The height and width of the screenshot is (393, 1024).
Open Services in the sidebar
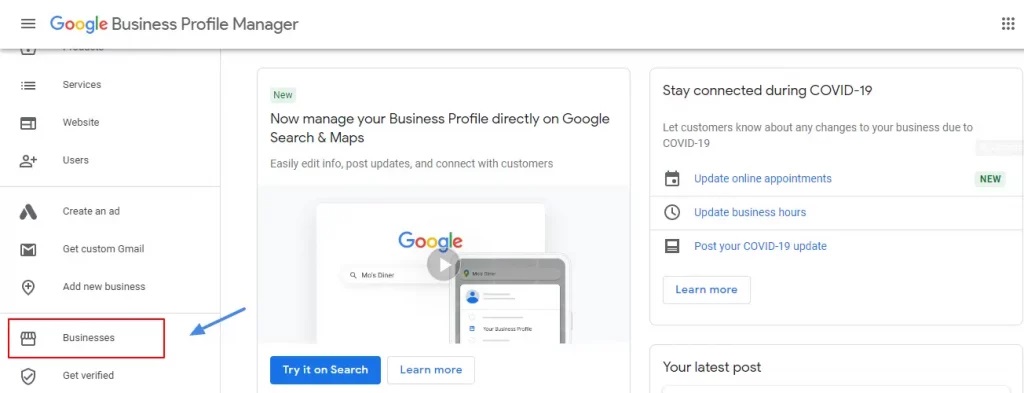click(x=82, y=85)
